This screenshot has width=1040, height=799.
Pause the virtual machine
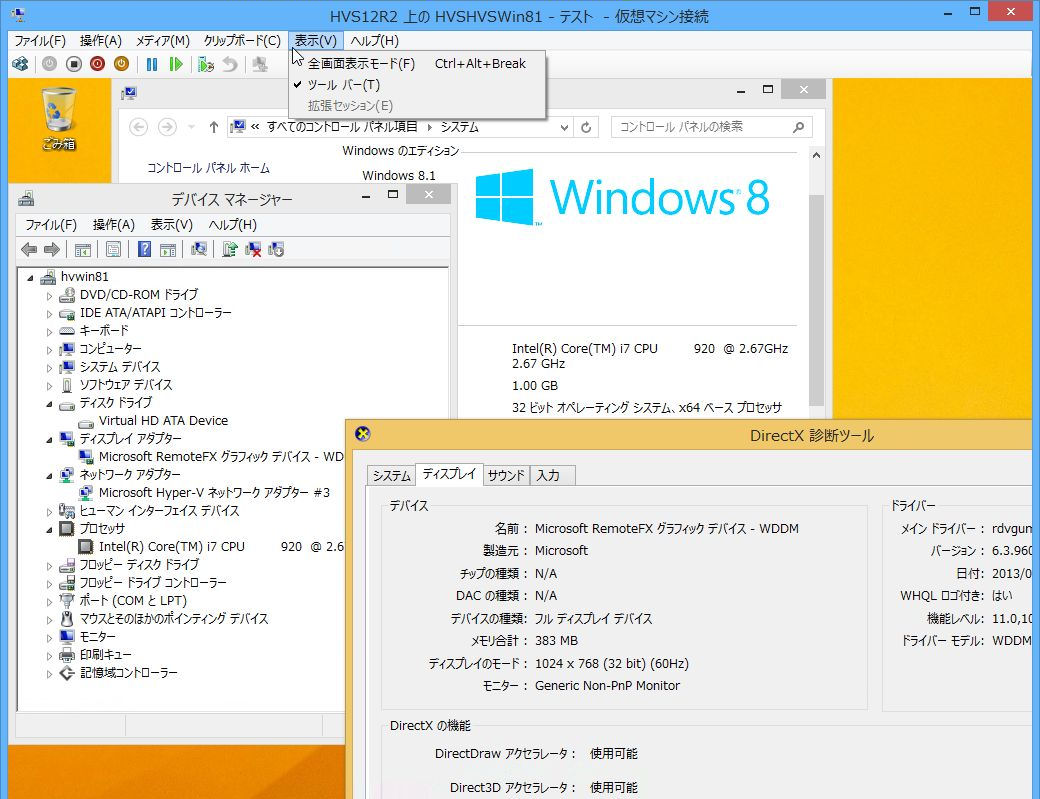click(x=152, y=64)
